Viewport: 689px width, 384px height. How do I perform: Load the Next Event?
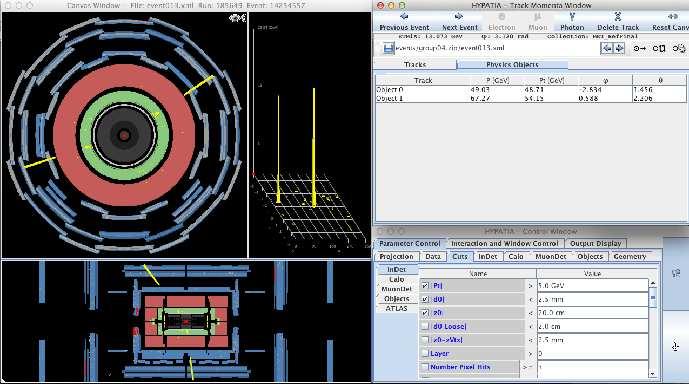[459, 22]
